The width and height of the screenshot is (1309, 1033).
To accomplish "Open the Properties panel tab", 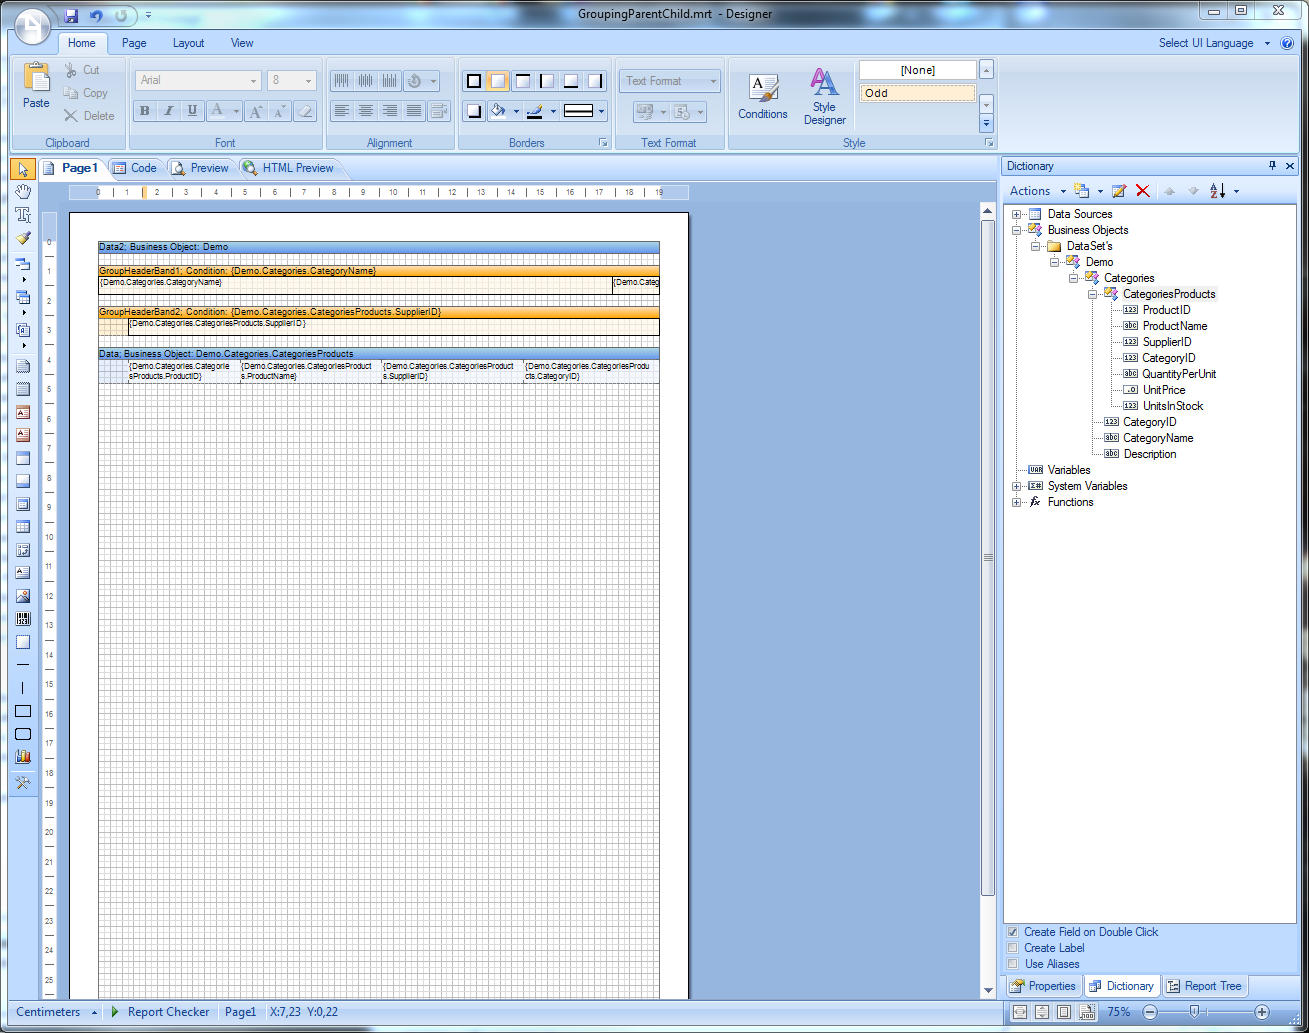I will 1042,986.
